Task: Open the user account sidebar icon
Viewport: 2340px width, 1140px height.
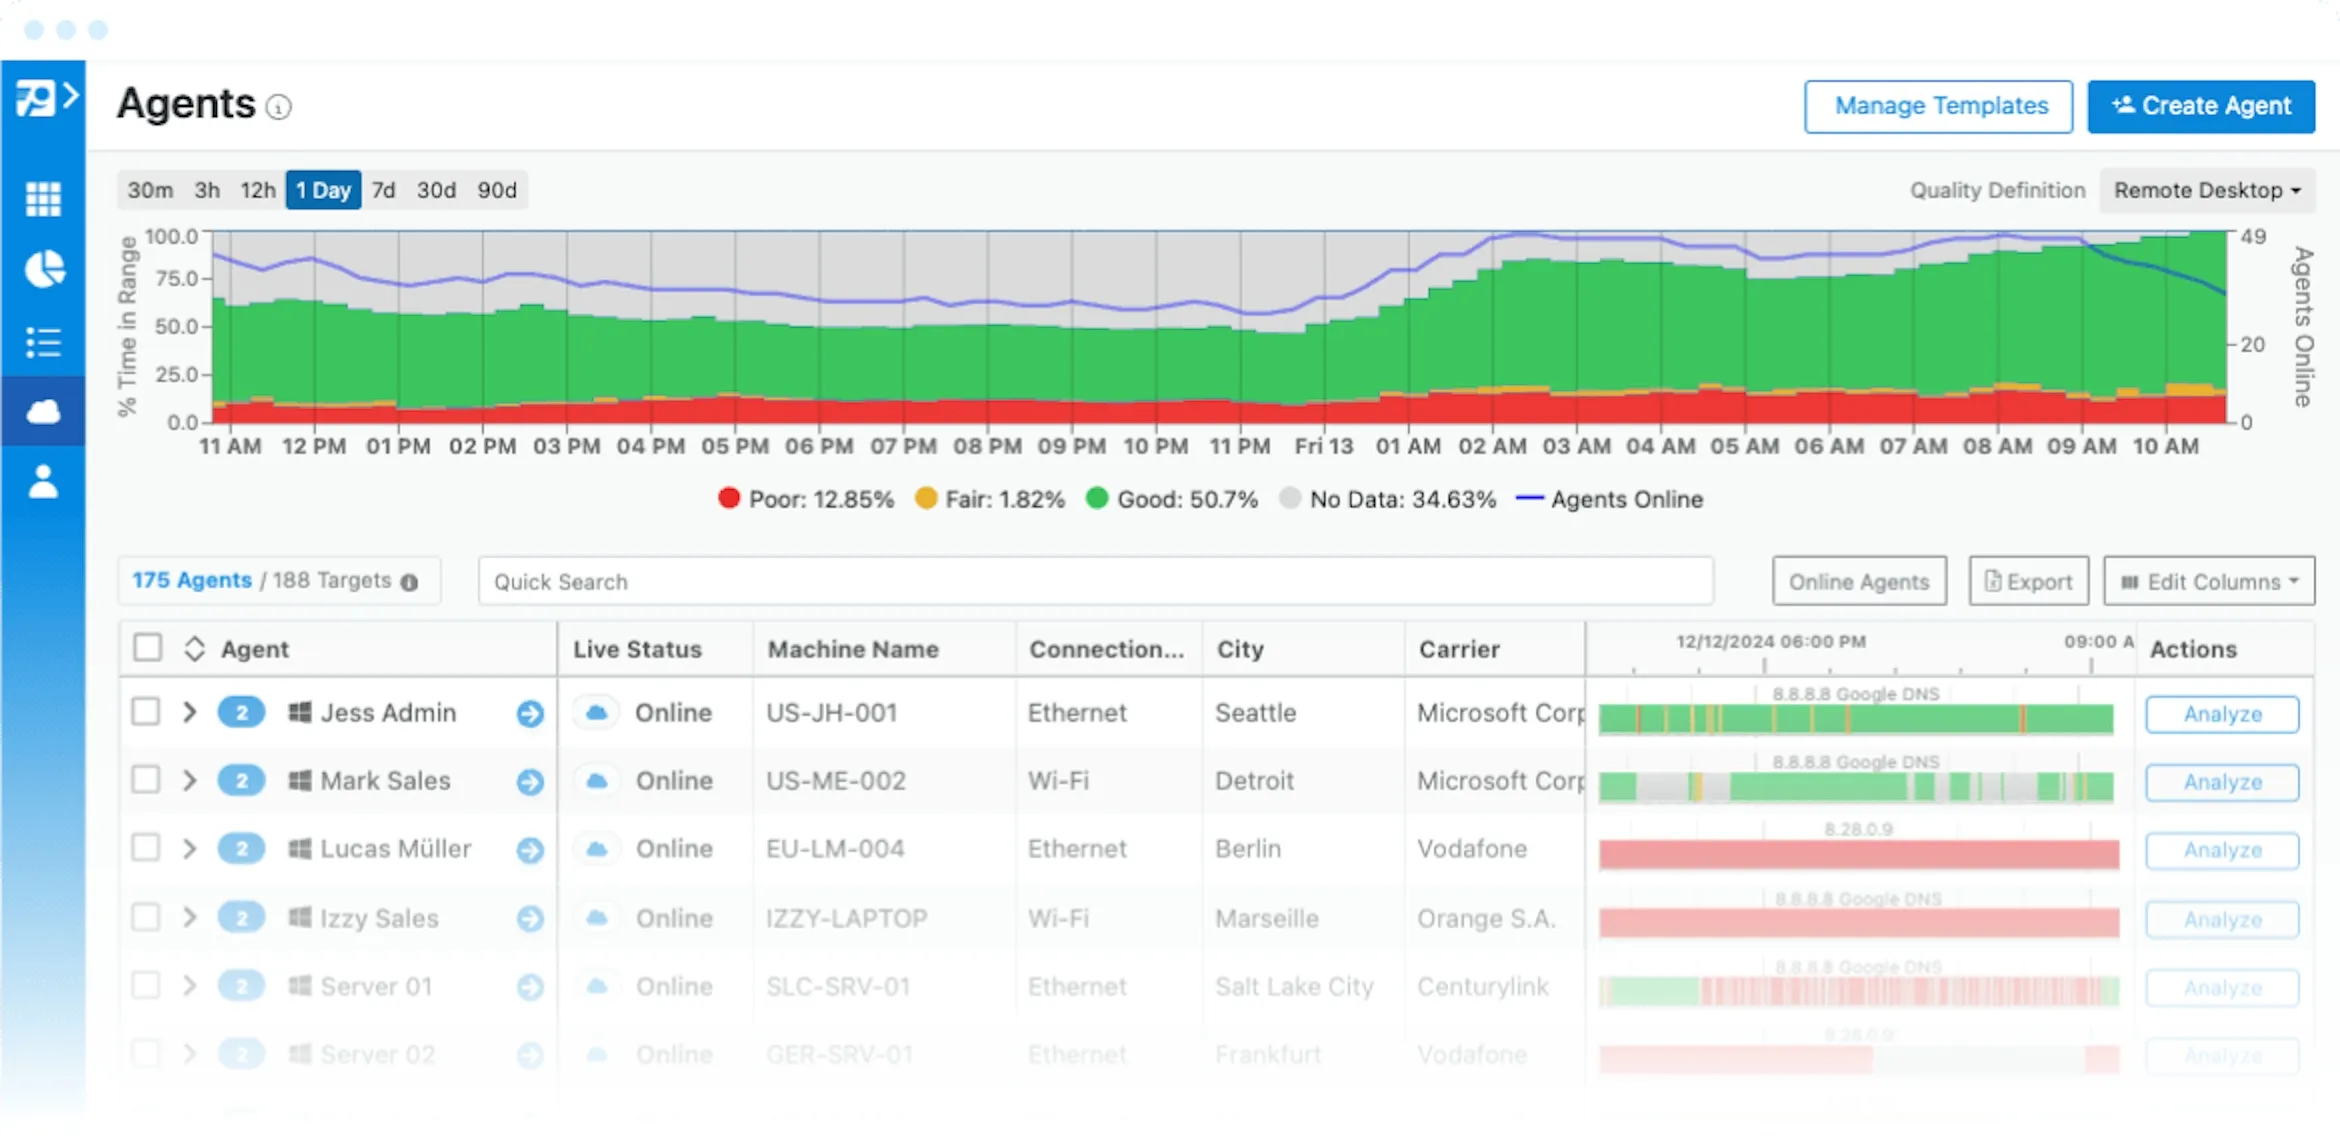Action: (x=43, y=481)
